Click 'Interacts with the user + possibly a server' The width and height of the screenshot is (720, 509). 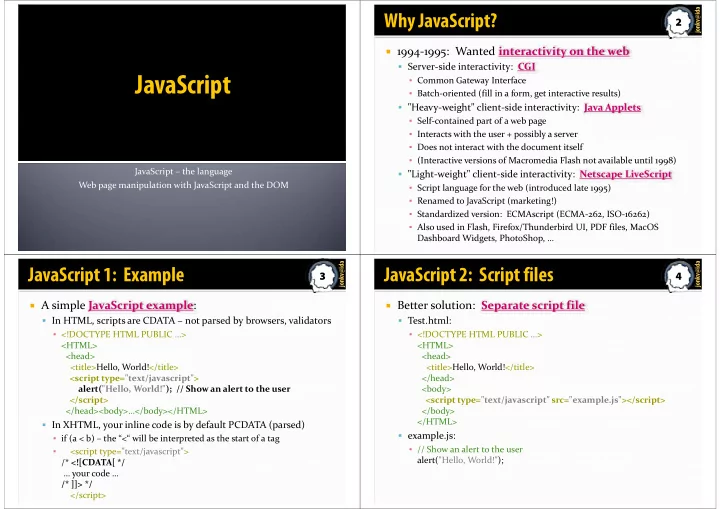pos(497,134)
